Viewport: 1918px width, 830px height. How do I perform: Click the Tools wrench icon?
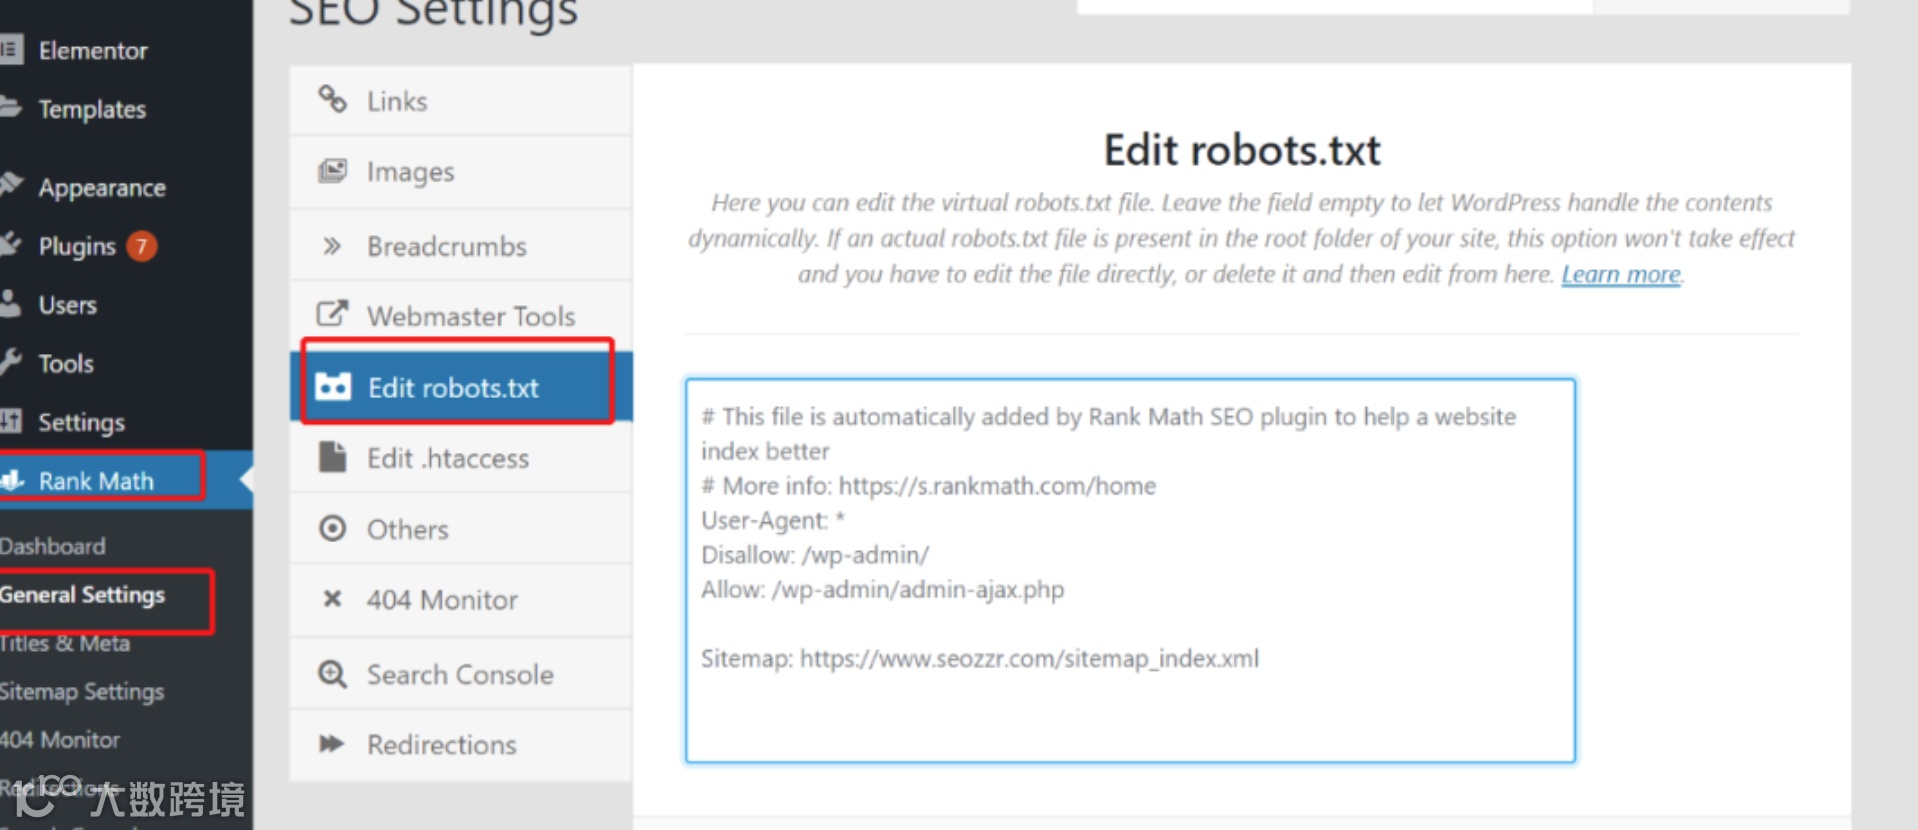click(x=10, y=362)
